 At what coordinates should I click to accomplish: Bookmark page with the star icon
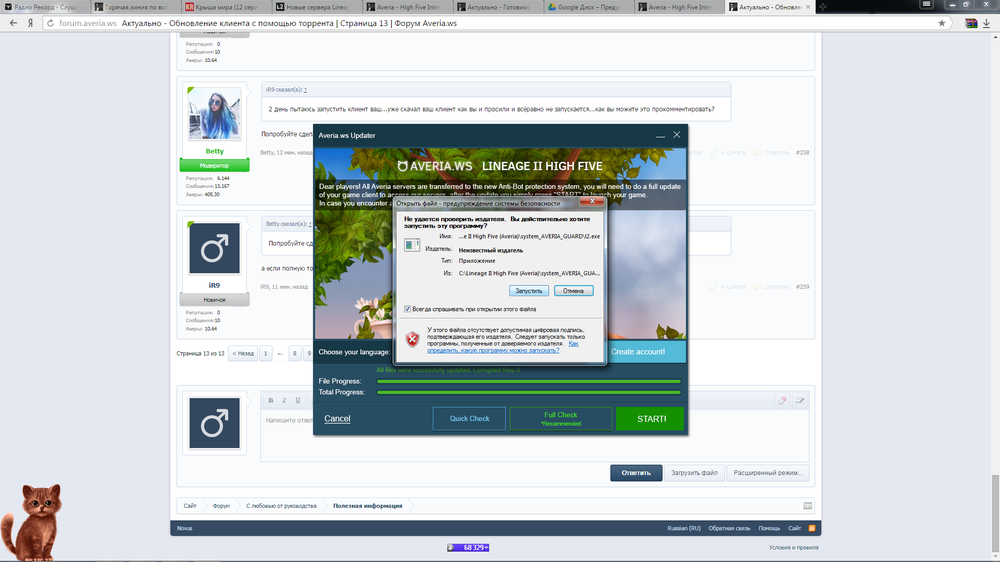(942, 23)
